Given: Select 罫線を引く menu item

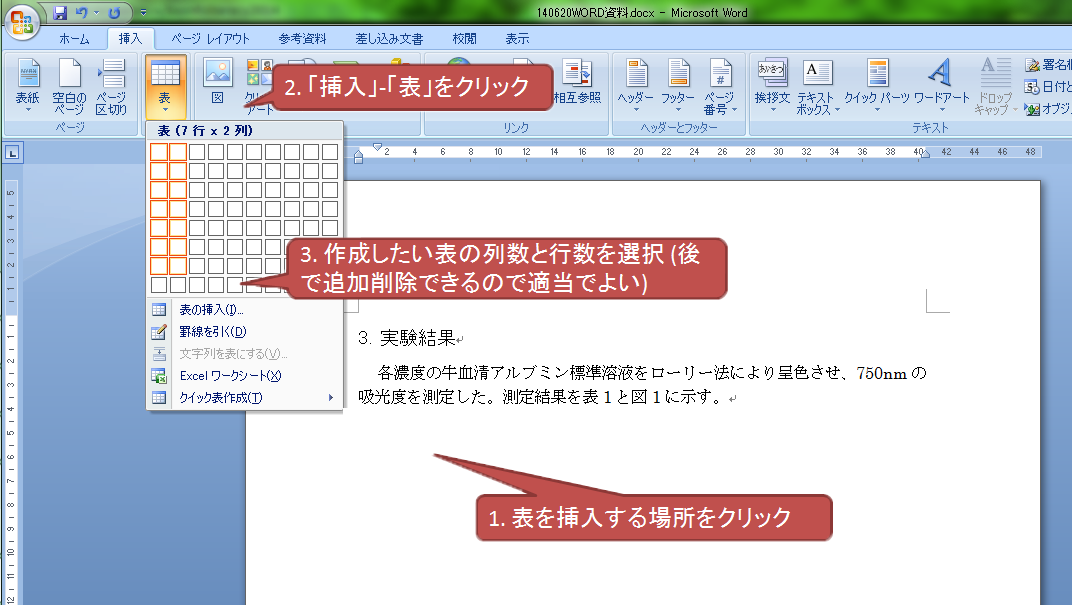Looking at the screenshot, I should coord(212,332).
